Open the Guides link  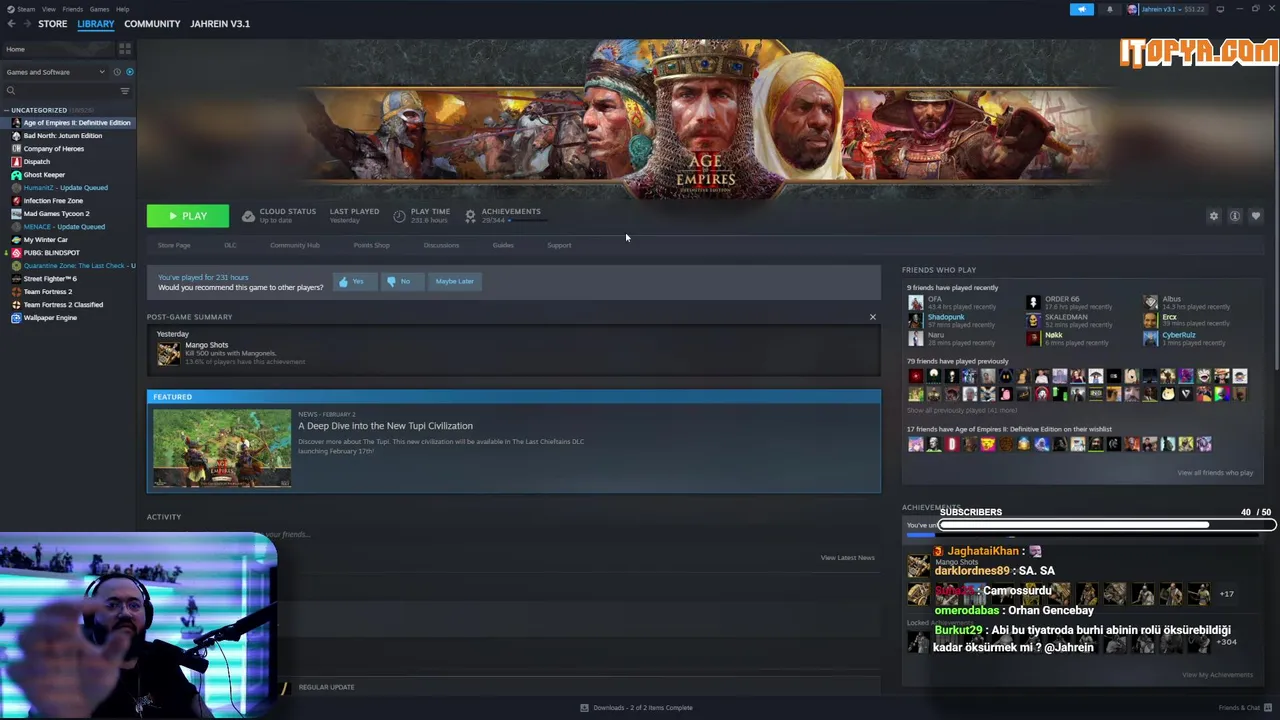coord(503,245)
